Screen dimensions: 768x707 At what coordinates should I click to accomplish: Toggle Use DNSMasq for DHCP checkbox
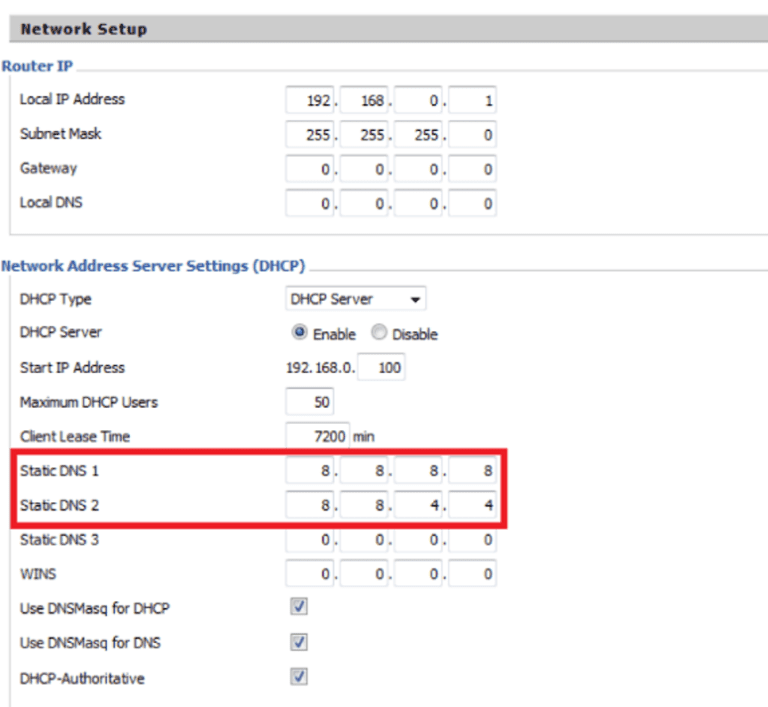pos(298,607)
